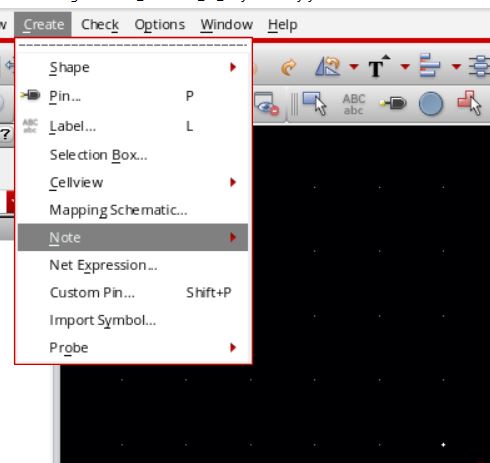Image resolution: width=490 pixels, height=463 pixels.
Task: Open dropdown arrow next to text tool
Action: pyautogui.click(x=405, y=67)
